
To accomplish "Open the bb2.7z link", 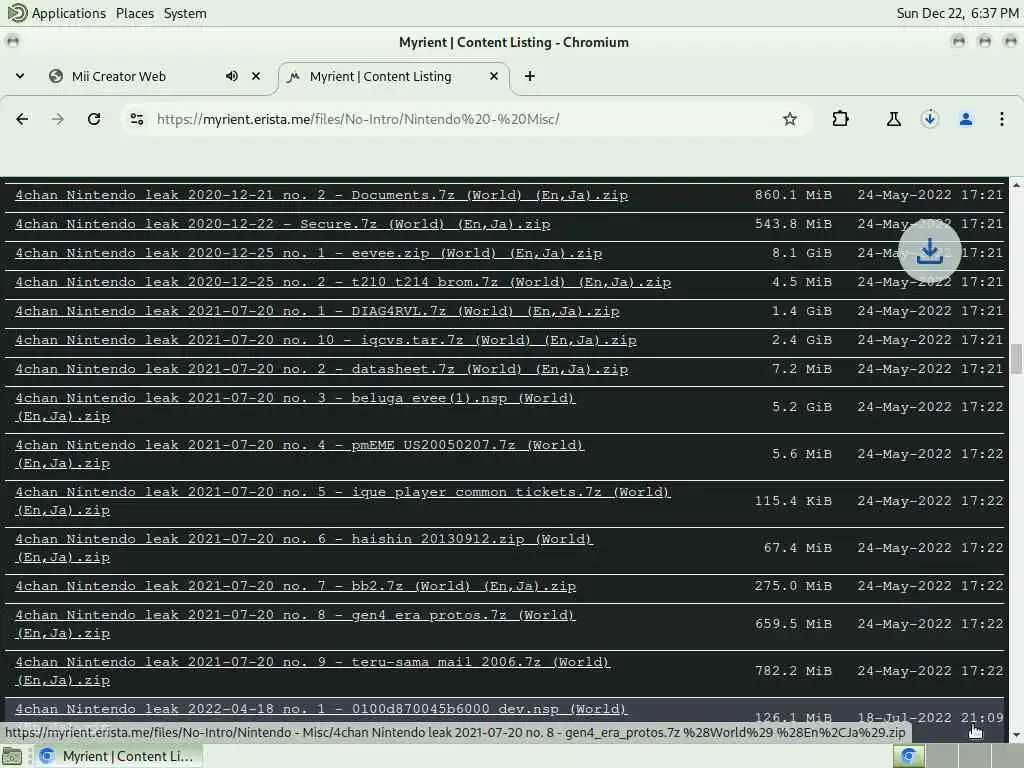I will [295, 586].
